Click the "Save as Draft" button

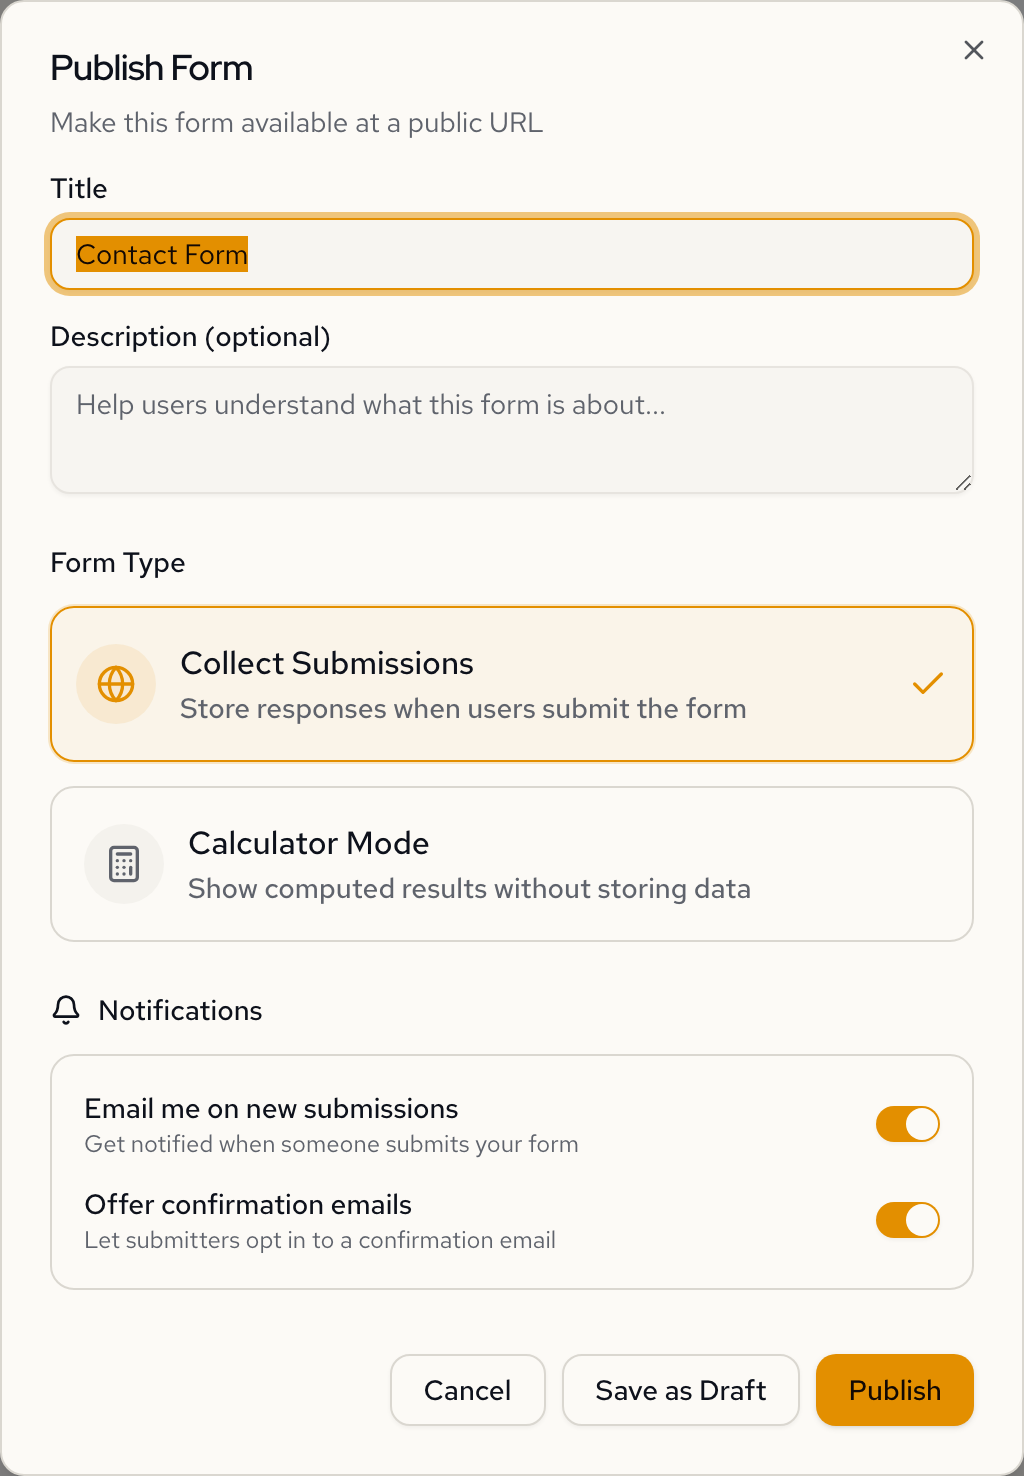pos(680,1390)
